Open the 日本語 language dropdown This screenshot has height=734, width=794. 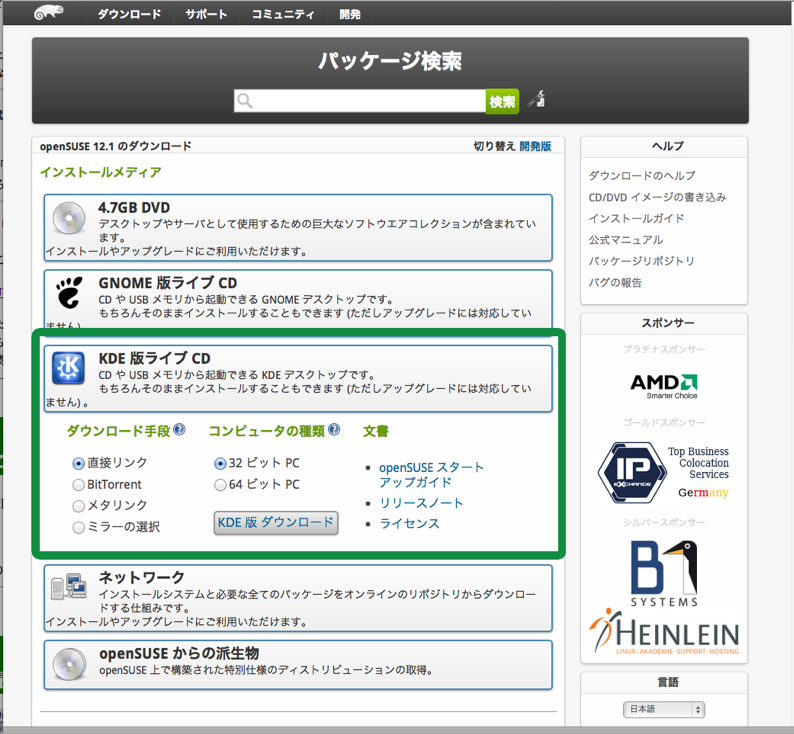664,709
